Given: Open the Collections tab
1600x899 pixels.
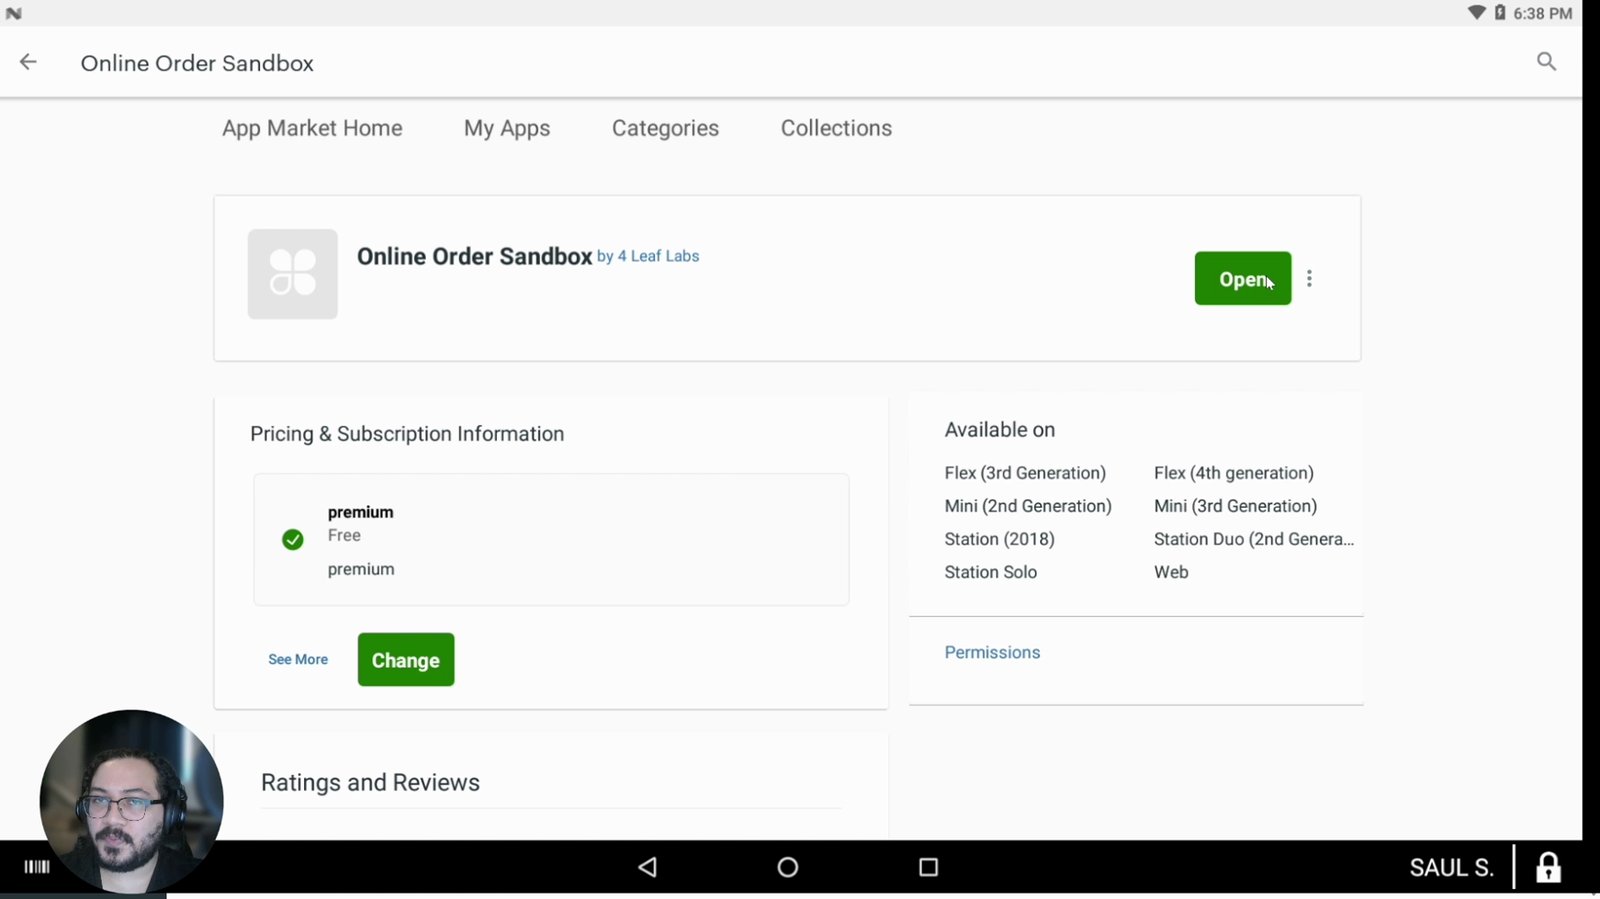Looking at the screenshot, I should coord(836,128).
